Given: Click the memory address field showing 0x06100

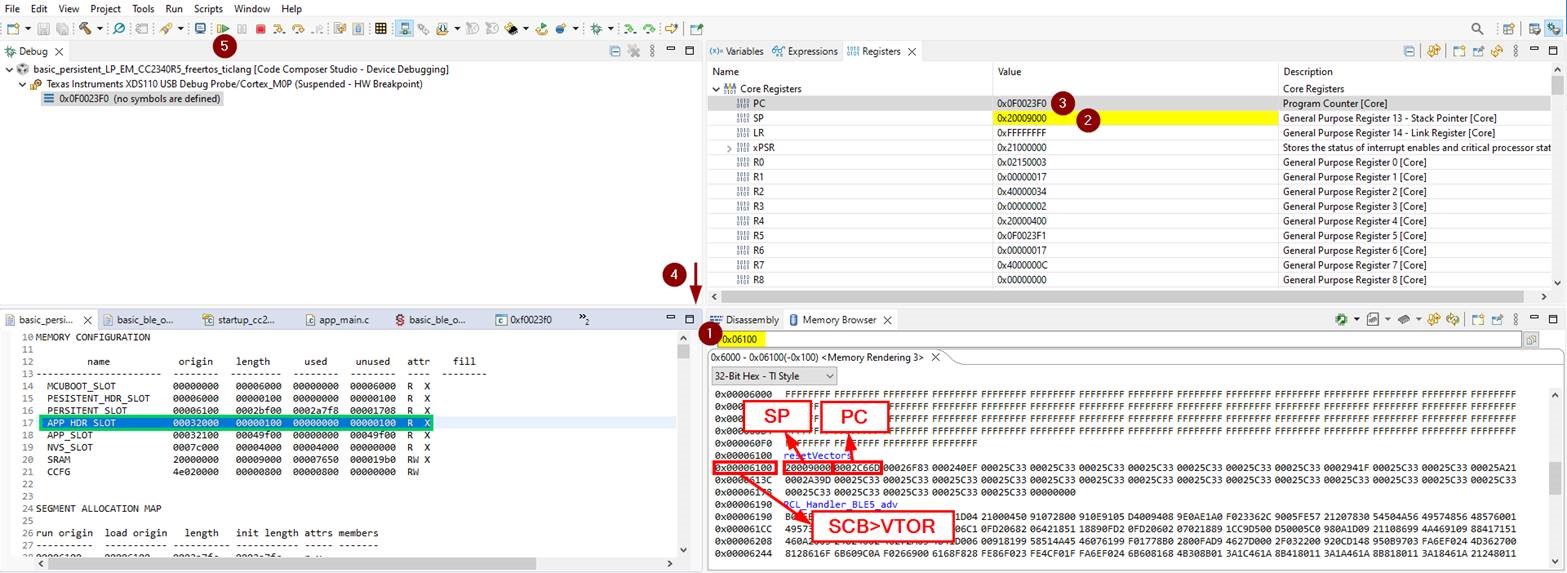Looking at the screenshot, I should tap(1100, 340).
